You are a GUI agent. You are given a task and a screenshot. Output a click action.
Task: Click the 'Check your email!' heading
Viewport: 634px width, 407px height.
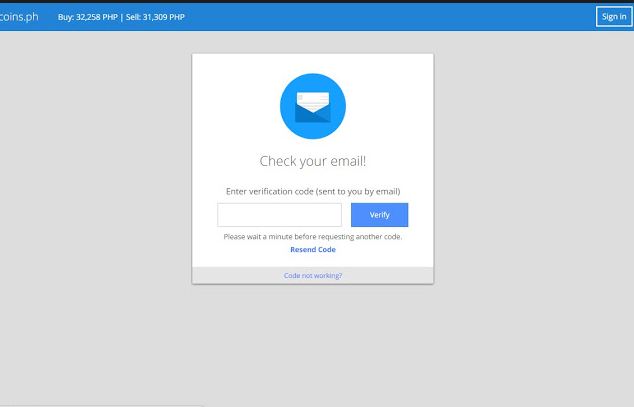click(313, 161)
